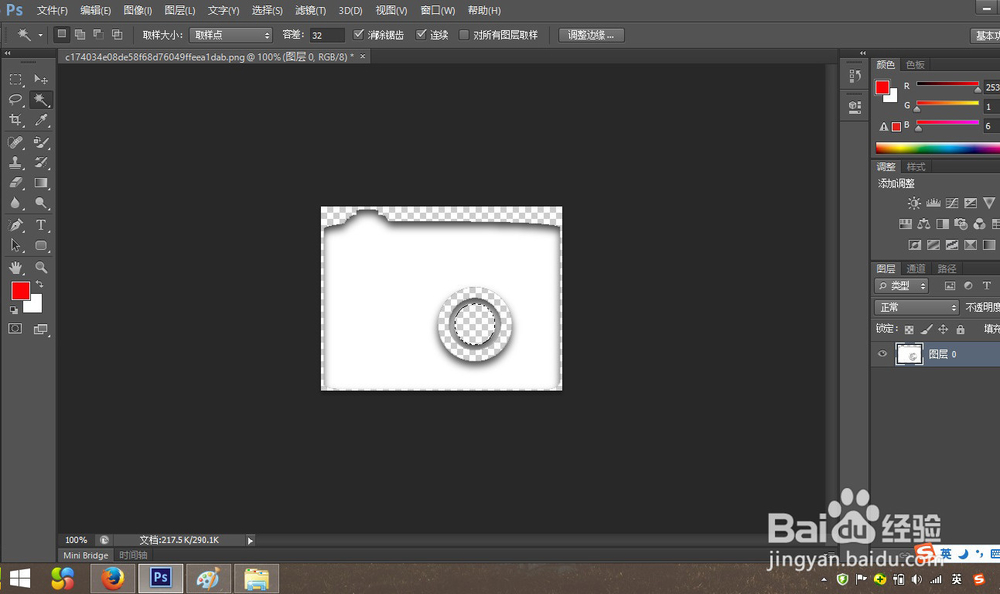Open the tool preset picker arrow
The width and height of the screenshot is (1000, 594).
pyautogui.click(x=40, y=35)
